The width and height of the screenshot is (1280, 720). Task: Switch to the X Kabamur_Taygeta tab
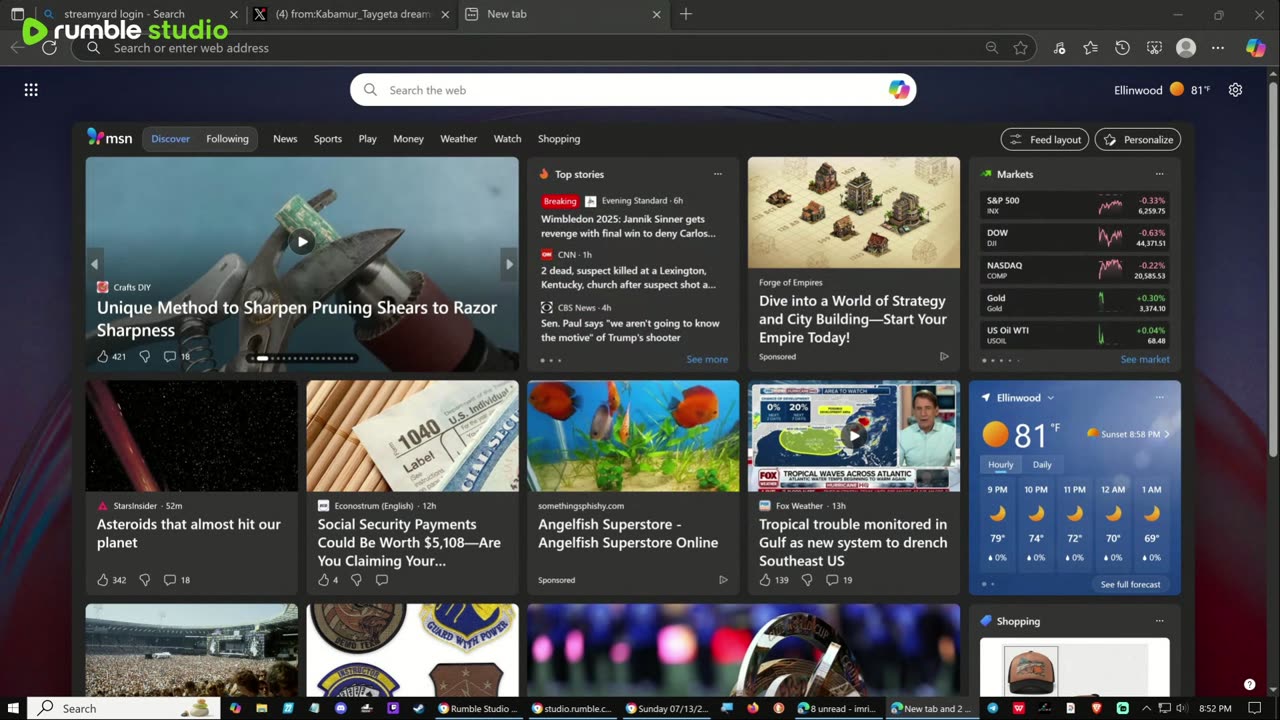[352, 14]
